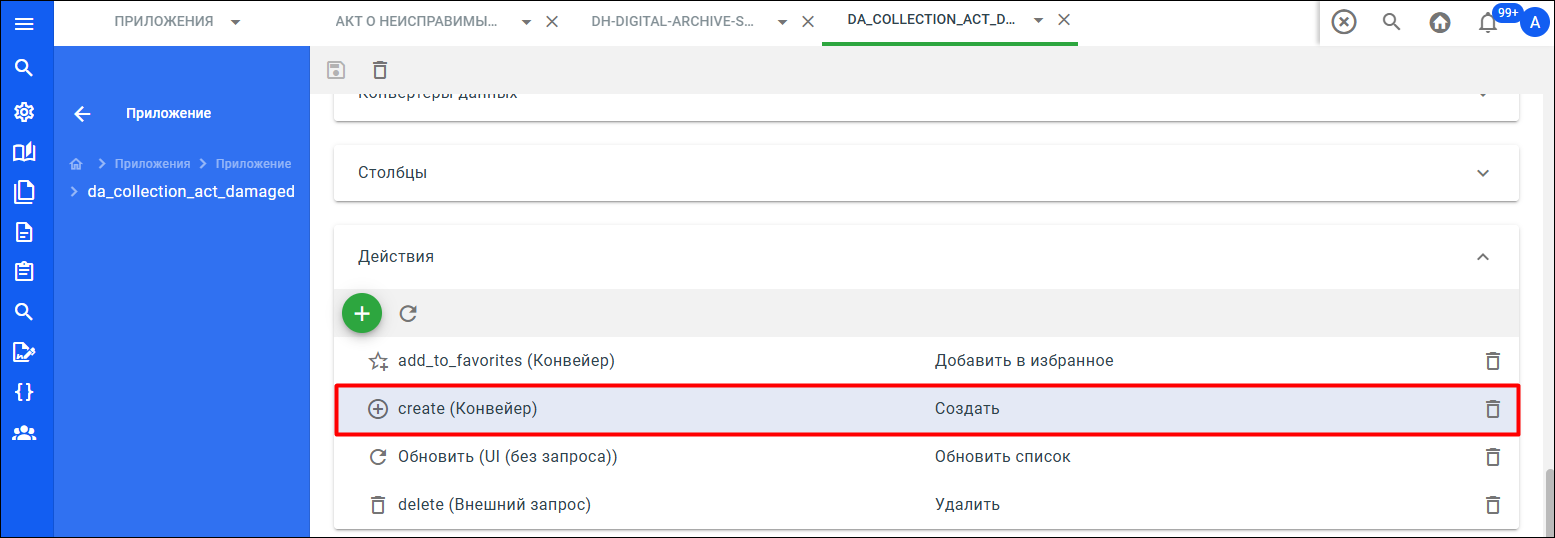The image size is (1555, 538).
Task: Click the green add action button
Action: point(362,313)
